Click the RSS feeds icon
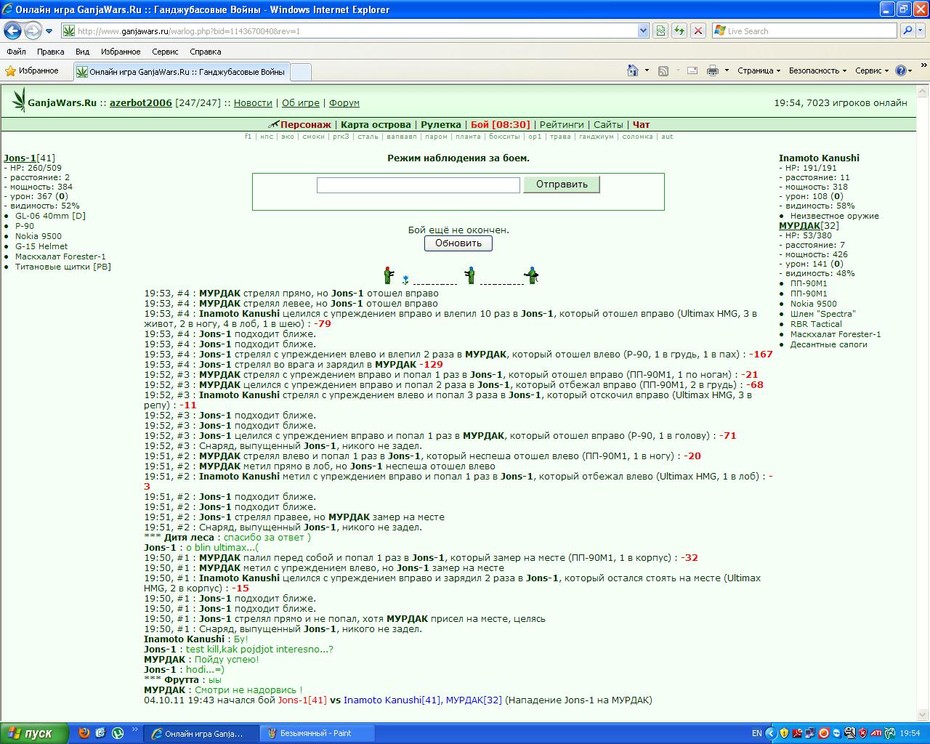 click(x=663, y=71)
